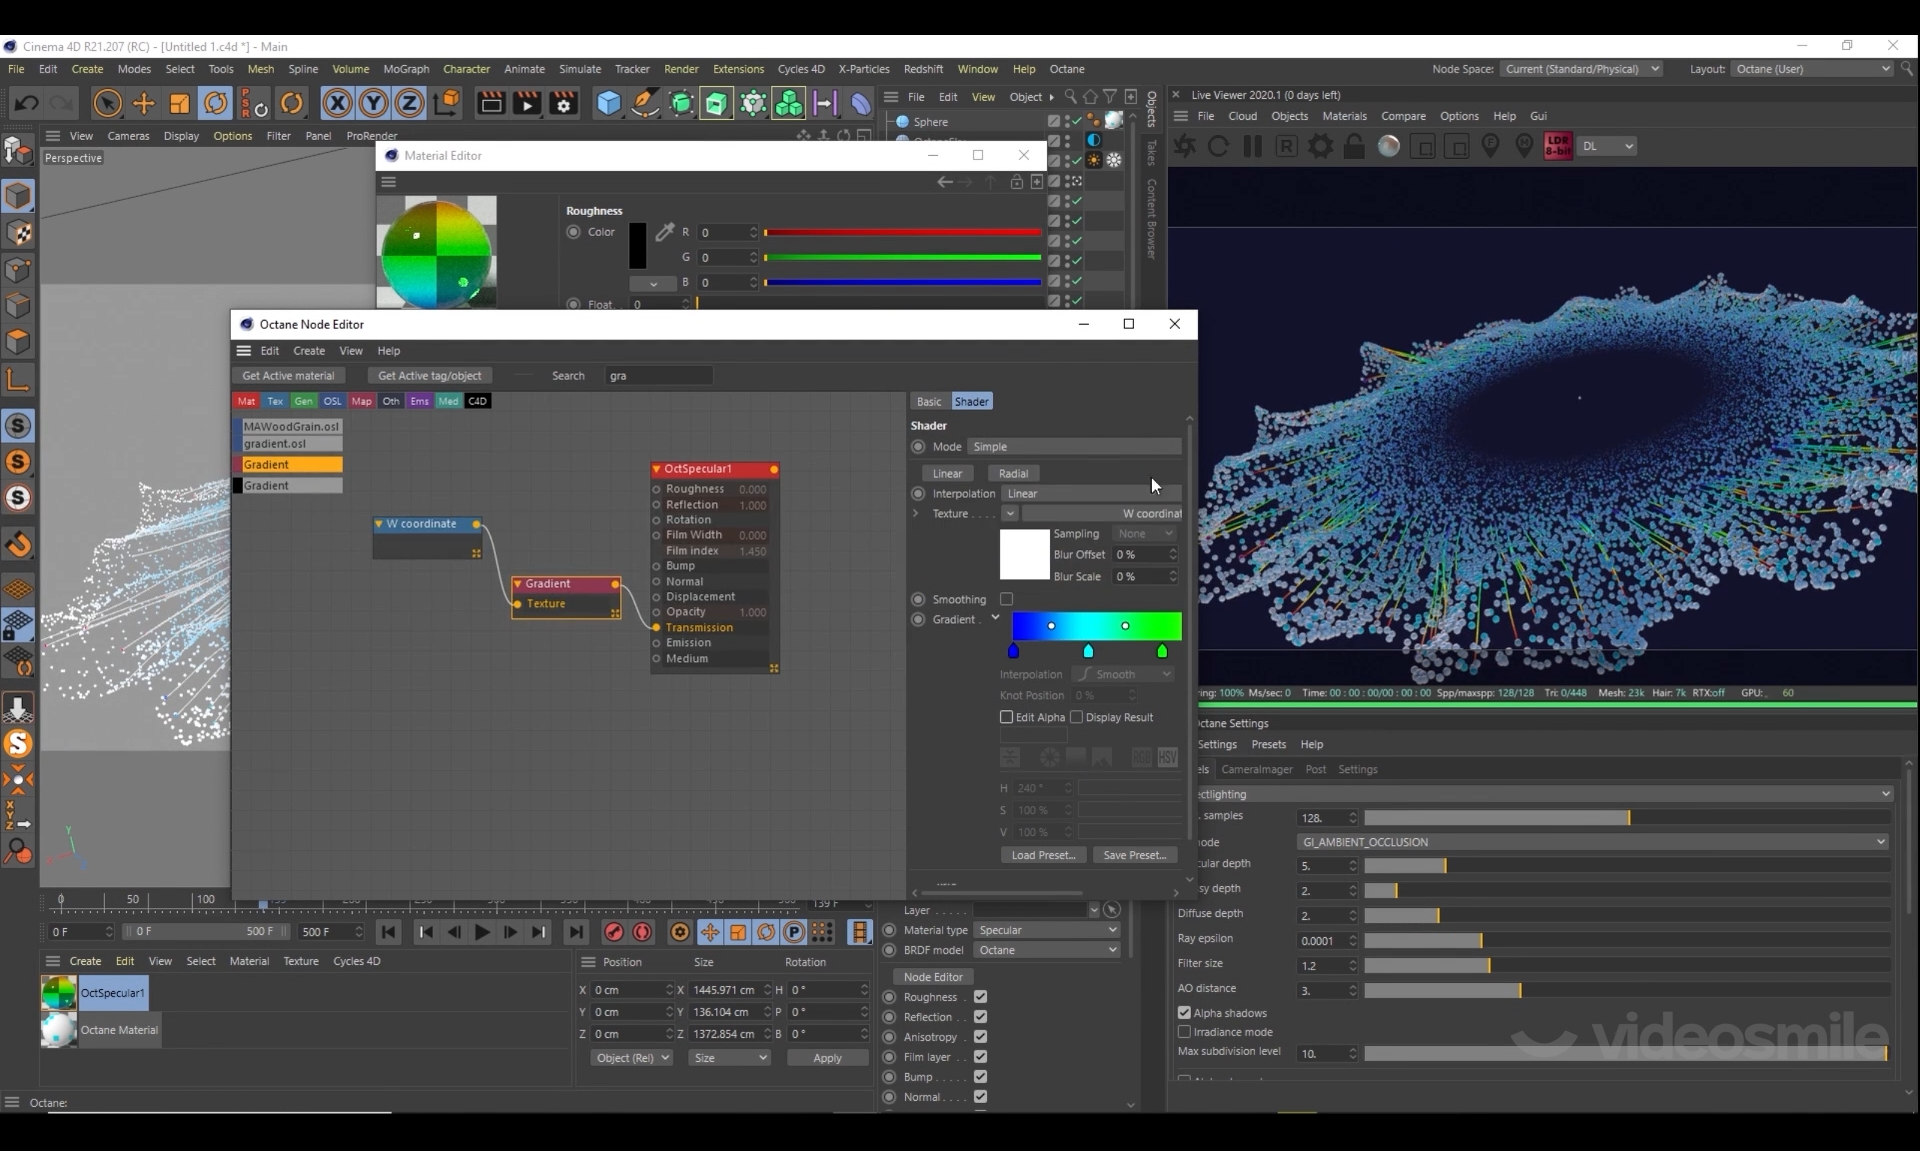Click the Load Preset button
The width and height of the screenshot is (1920, 1151).
tap(1043, 855)
